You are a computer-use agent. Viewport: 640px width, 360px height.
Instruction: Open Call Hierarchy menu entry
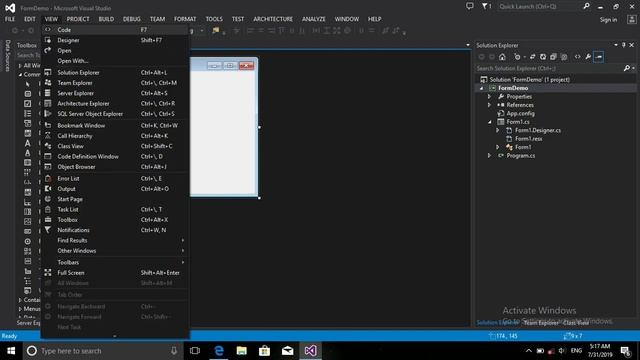coord(114,136)
